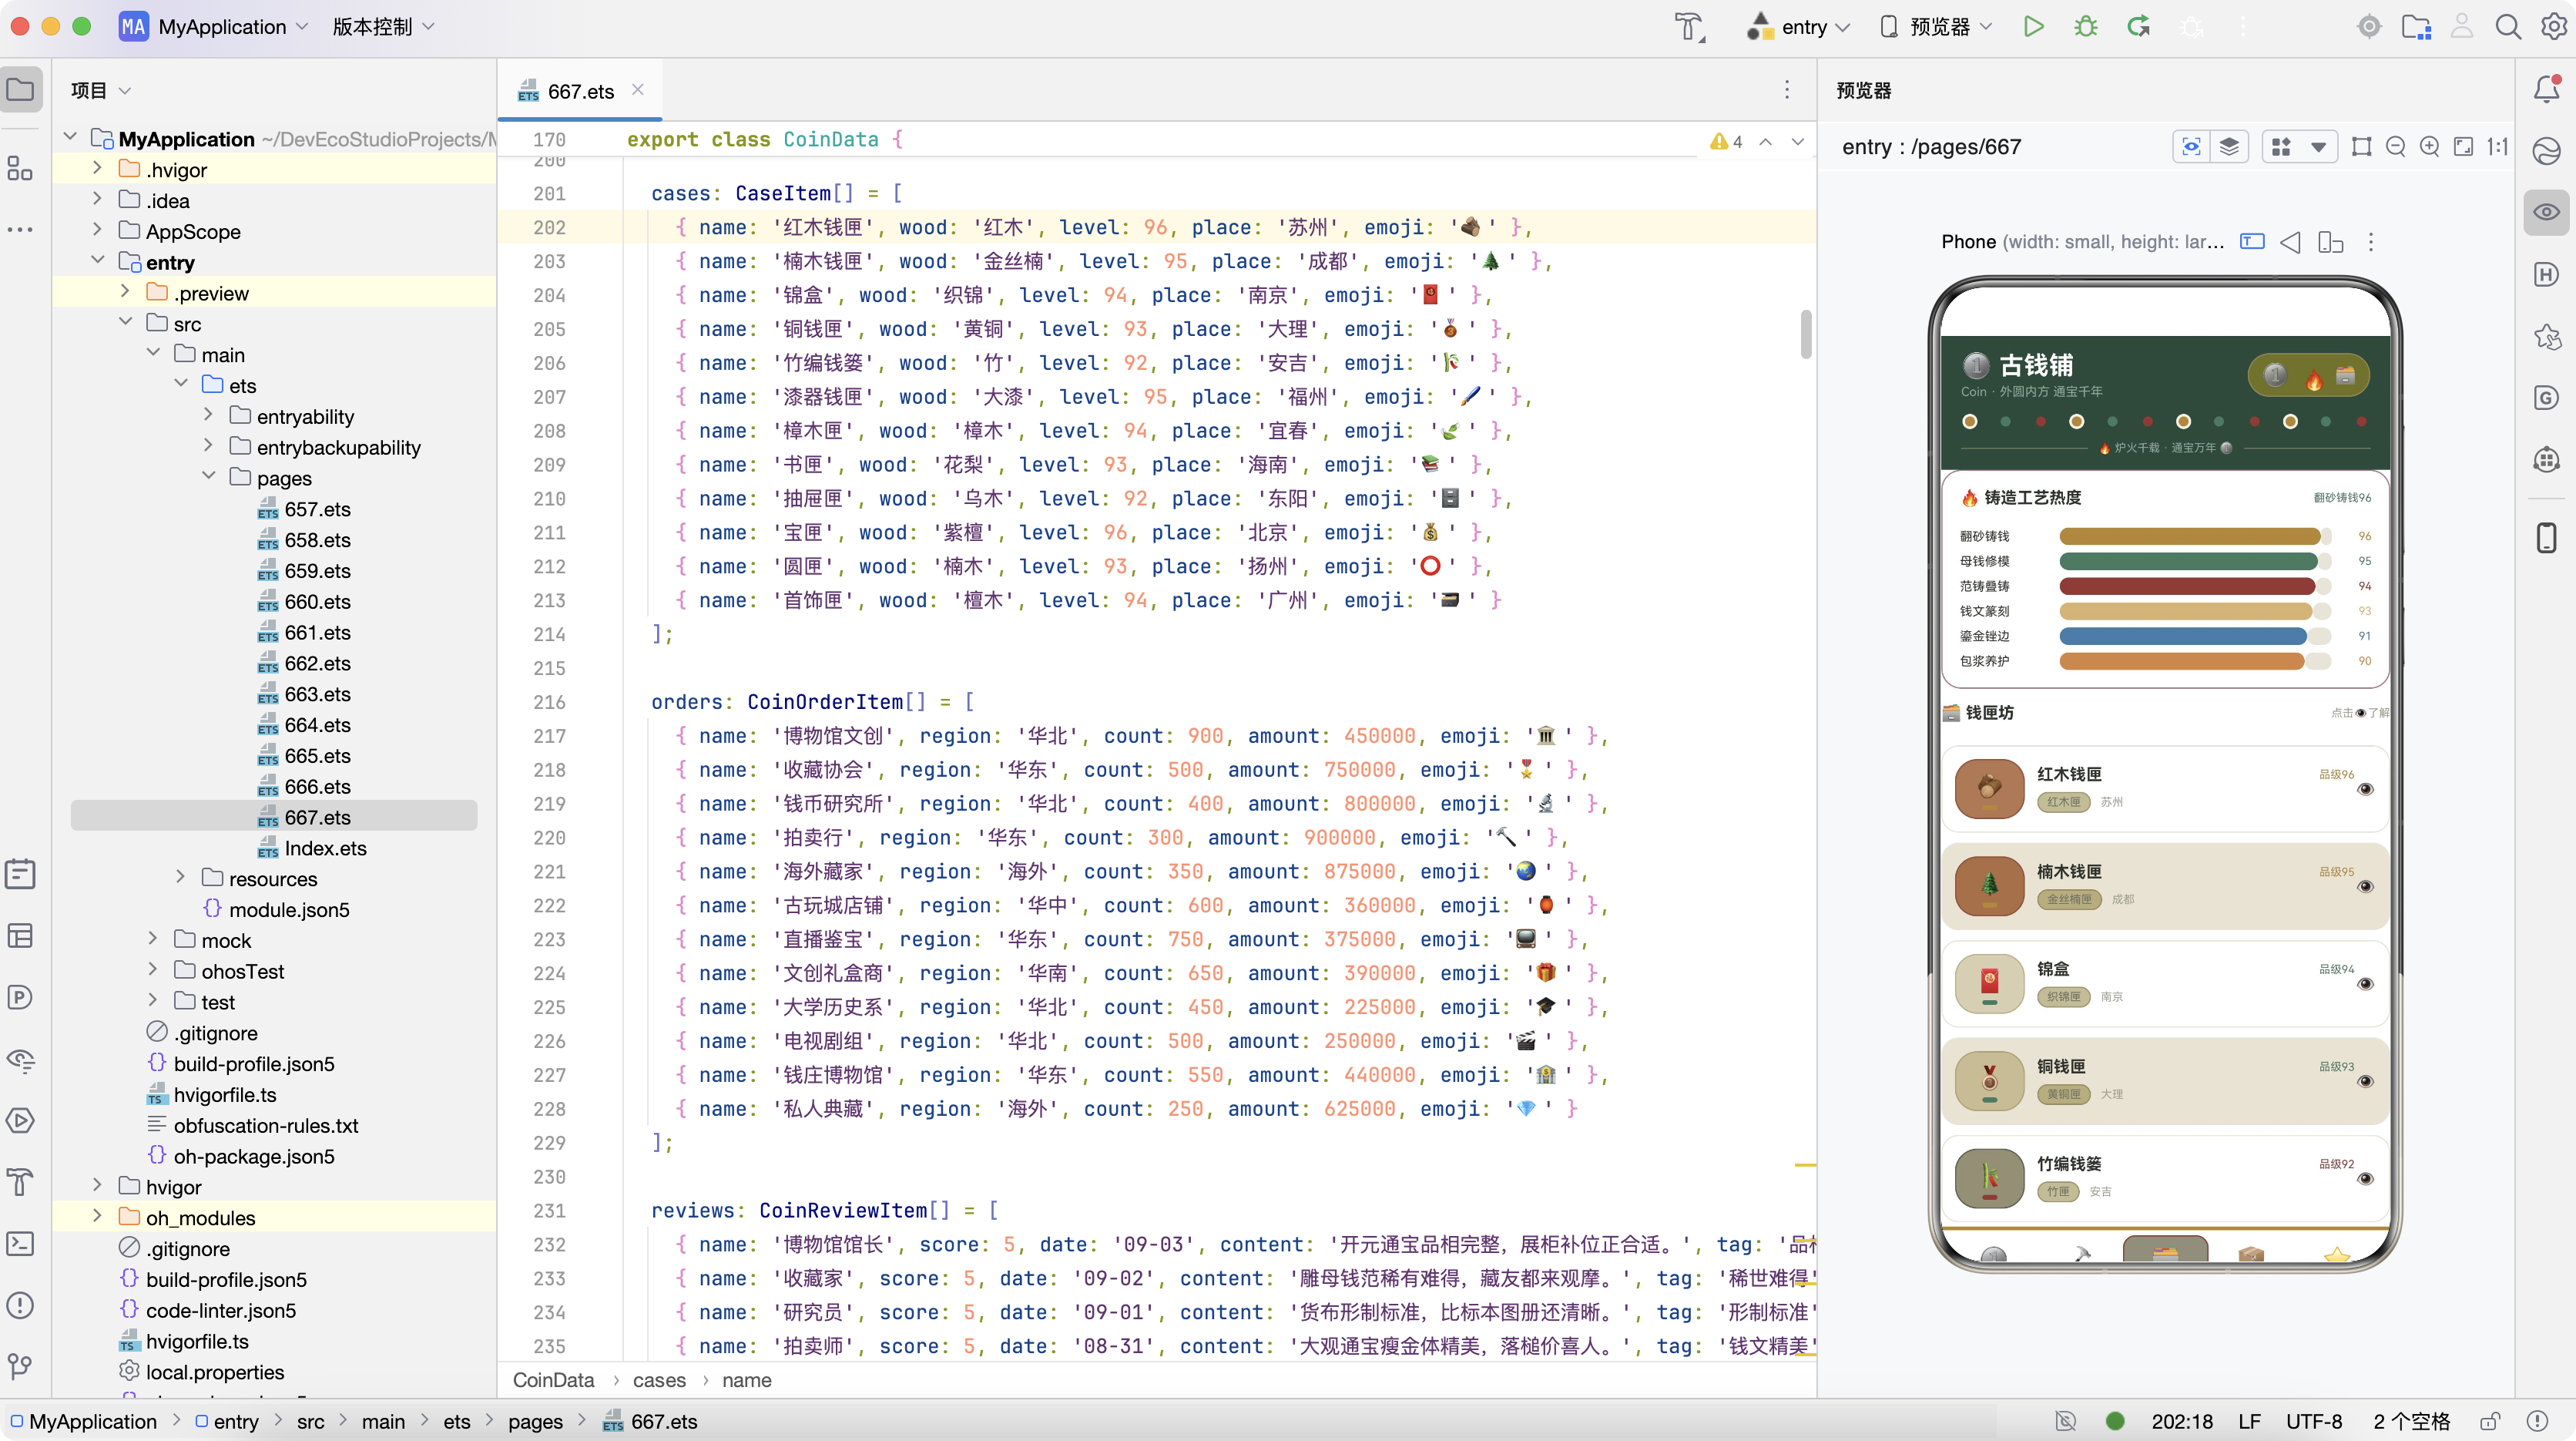This screenshot has height=1441, width=2576.
Task: Toggle multi-device preview icon
Action: (2281, 147)
